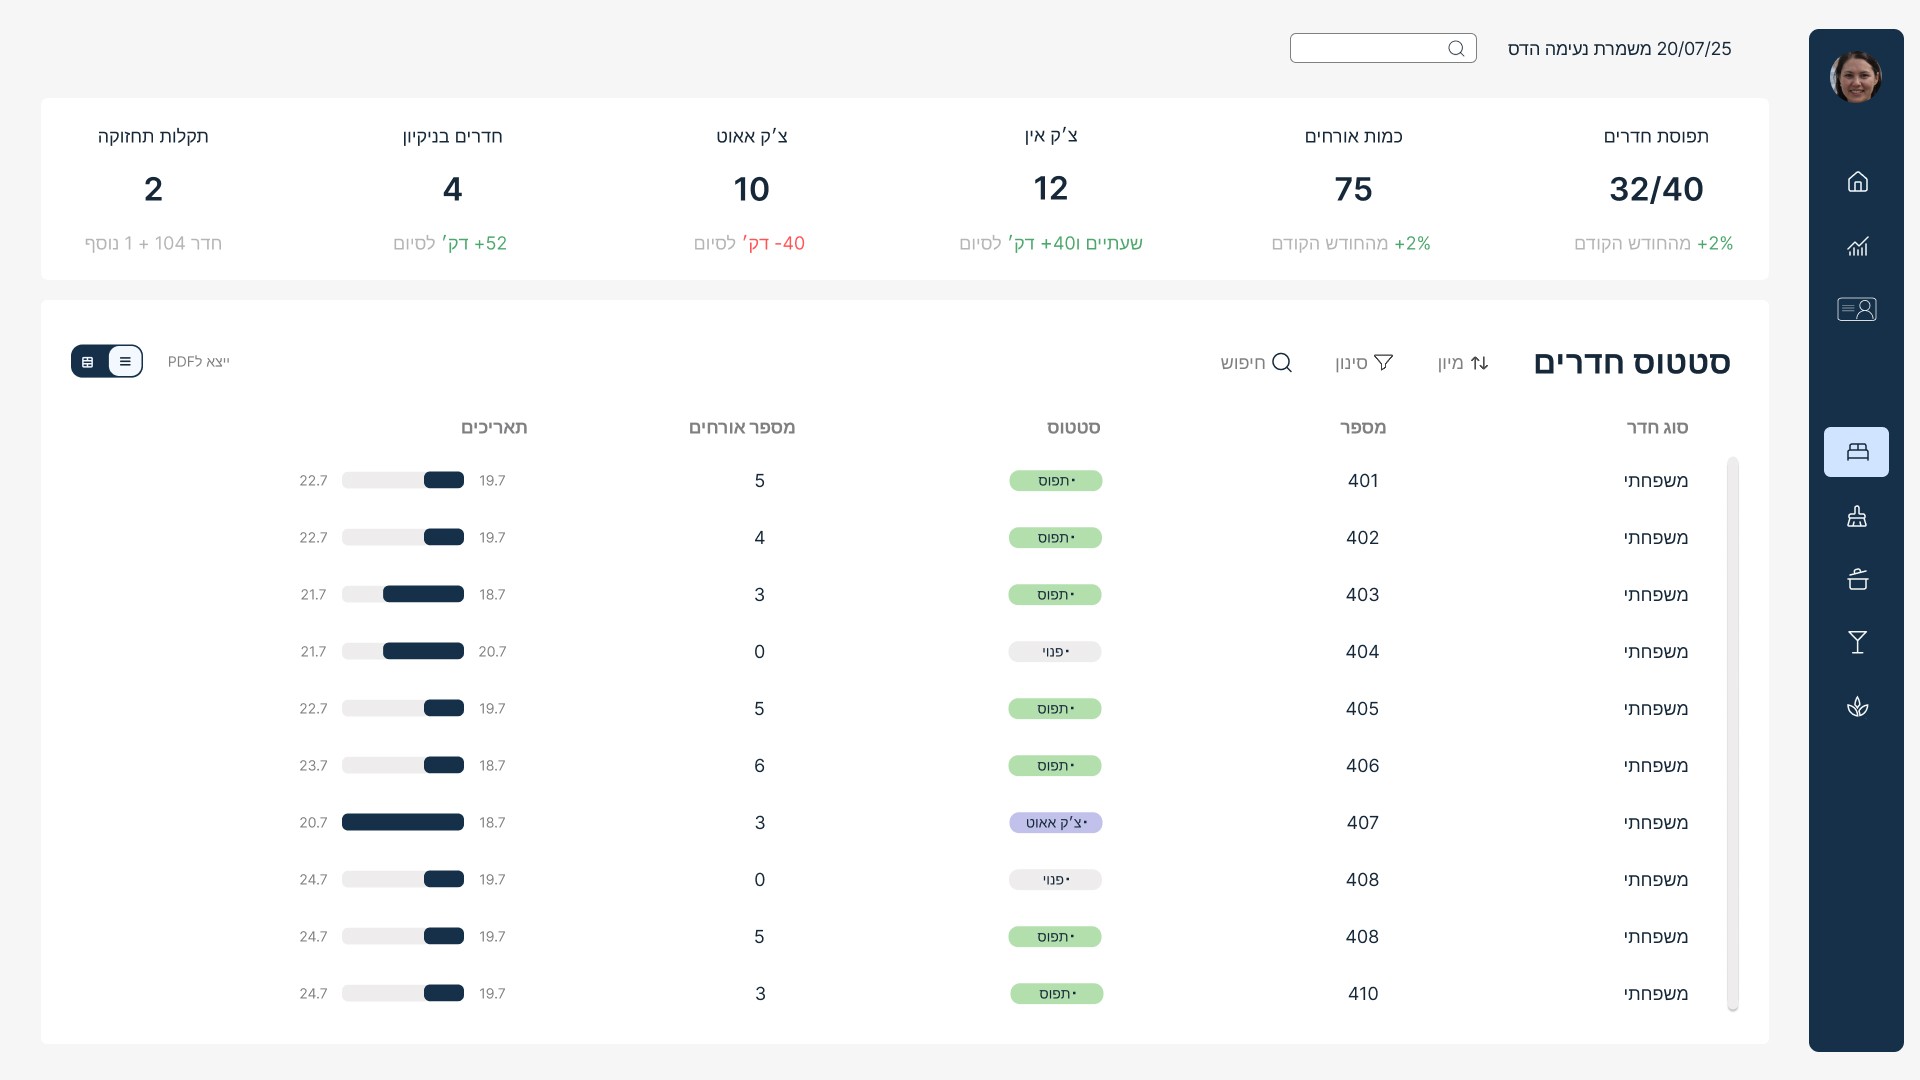
Task: Open the מיון sort options
Action: click(1463, 362)
